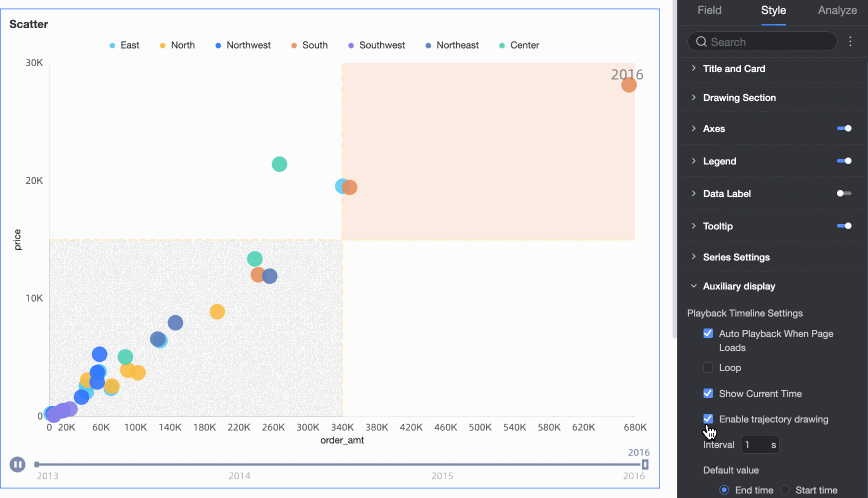The height and width of the screenshot is (498, 868).
Task: Select End time as default value
Action: tap(724, 490)
